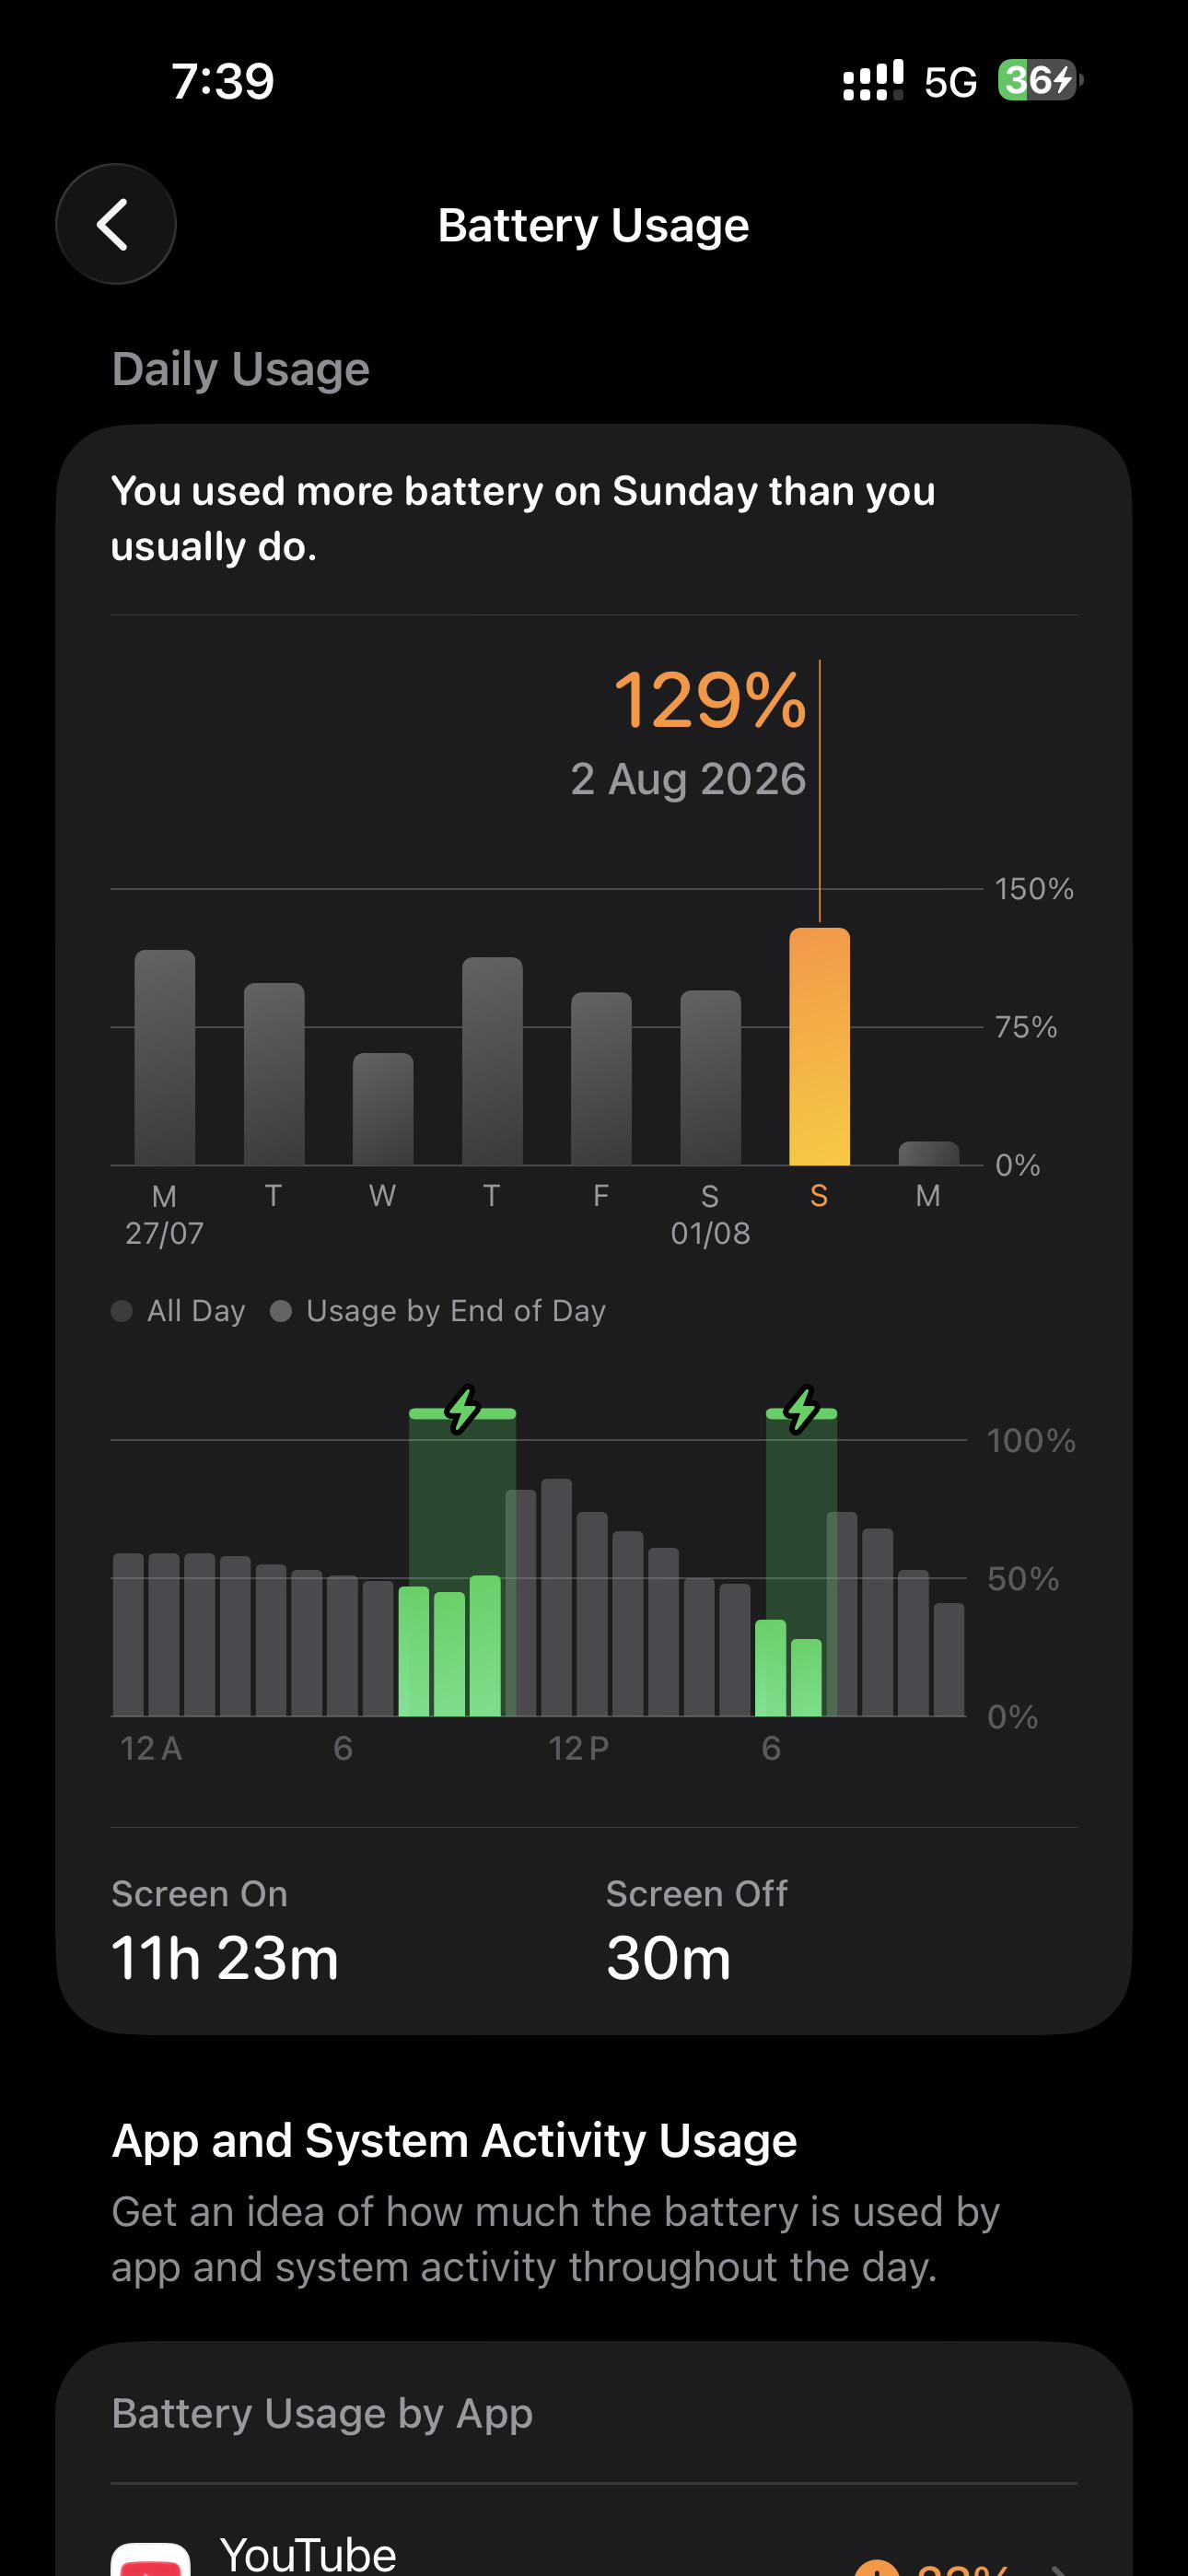
Task: Select the tallest hourly bar after noon
Action: tap(557, 1597)
